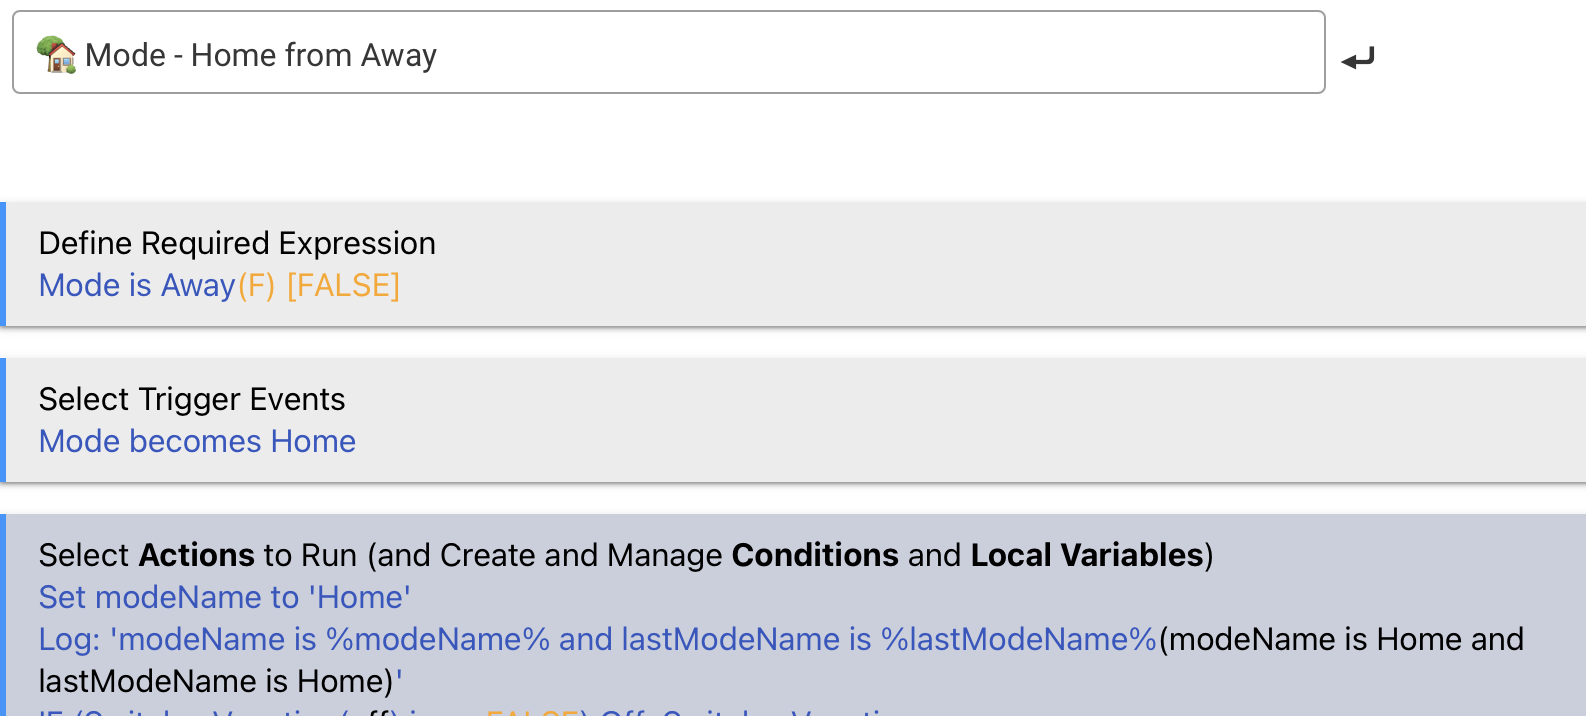The image size is (1586, 716).
Task: Edit the 'Mode becomes Home' trigger
Action: (x=197, y=441)
